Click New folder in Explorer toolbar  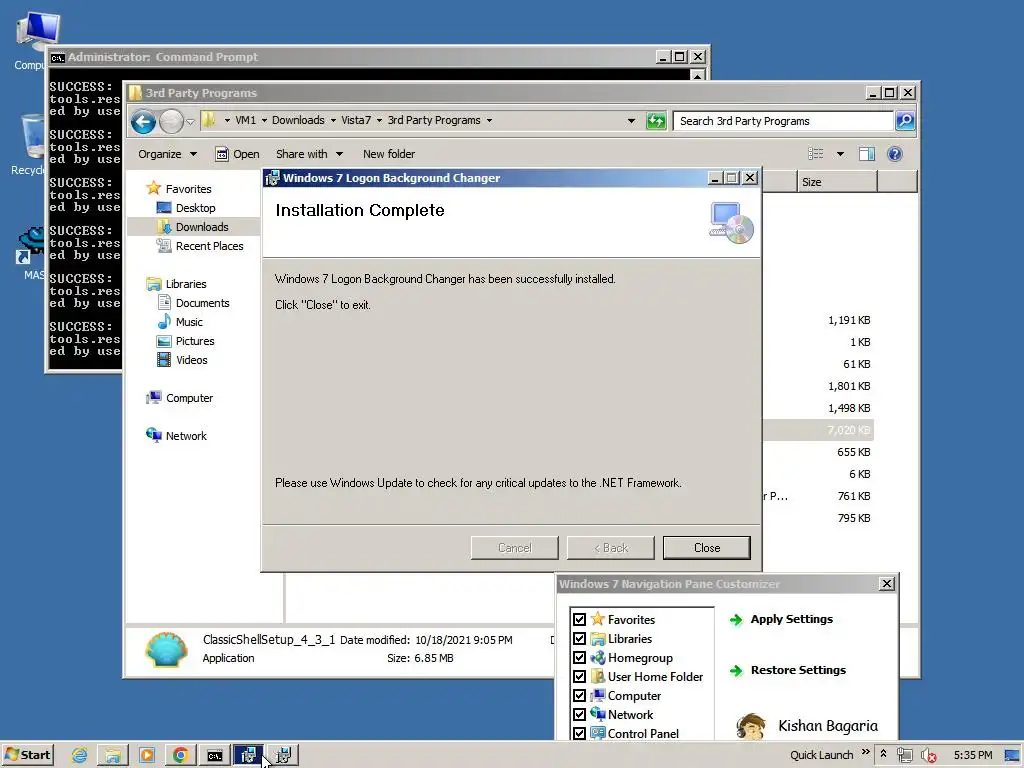pyautogui.click(x=389, y=154)
